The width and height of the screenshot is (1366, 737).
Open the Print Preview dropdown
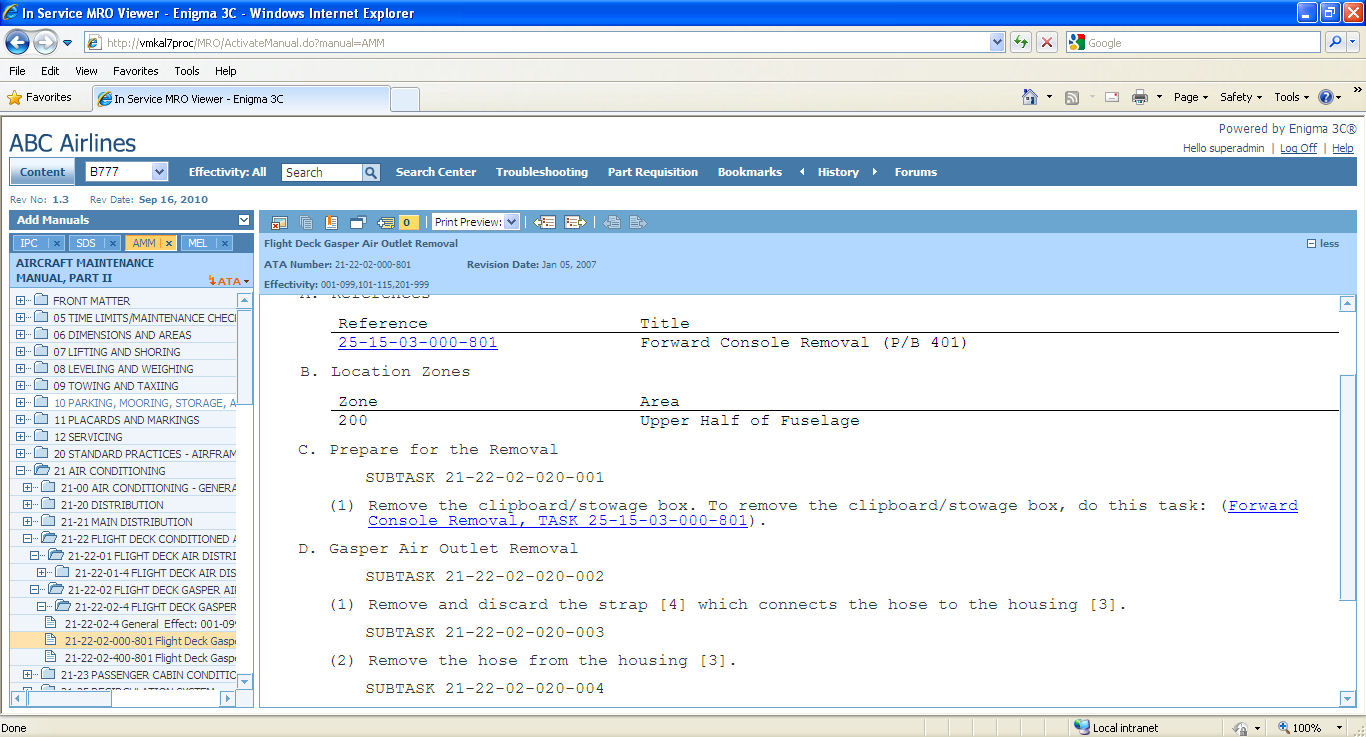tap(512, 222)
